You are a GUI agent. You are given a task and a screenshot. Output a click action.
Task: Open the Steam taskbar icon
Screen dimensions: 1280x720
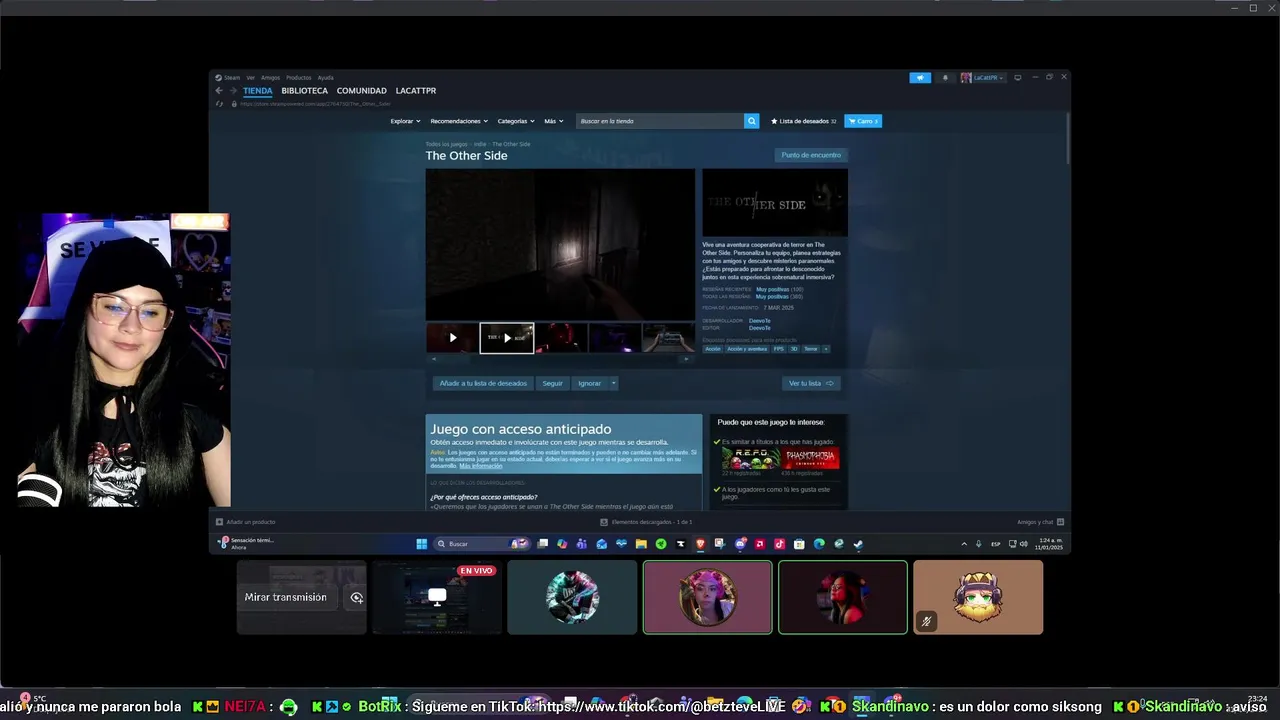click(858, 544)
